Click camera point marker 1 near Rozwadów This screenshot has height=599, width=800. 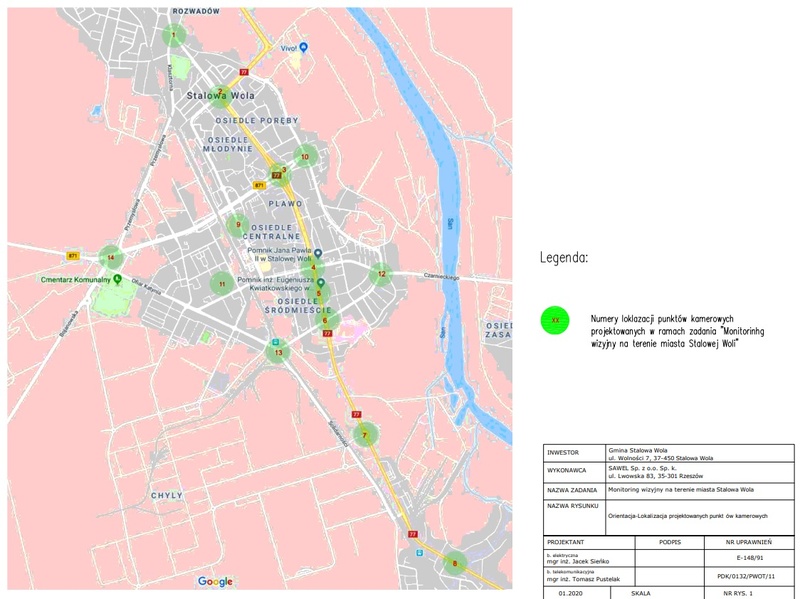coord(174,36)
